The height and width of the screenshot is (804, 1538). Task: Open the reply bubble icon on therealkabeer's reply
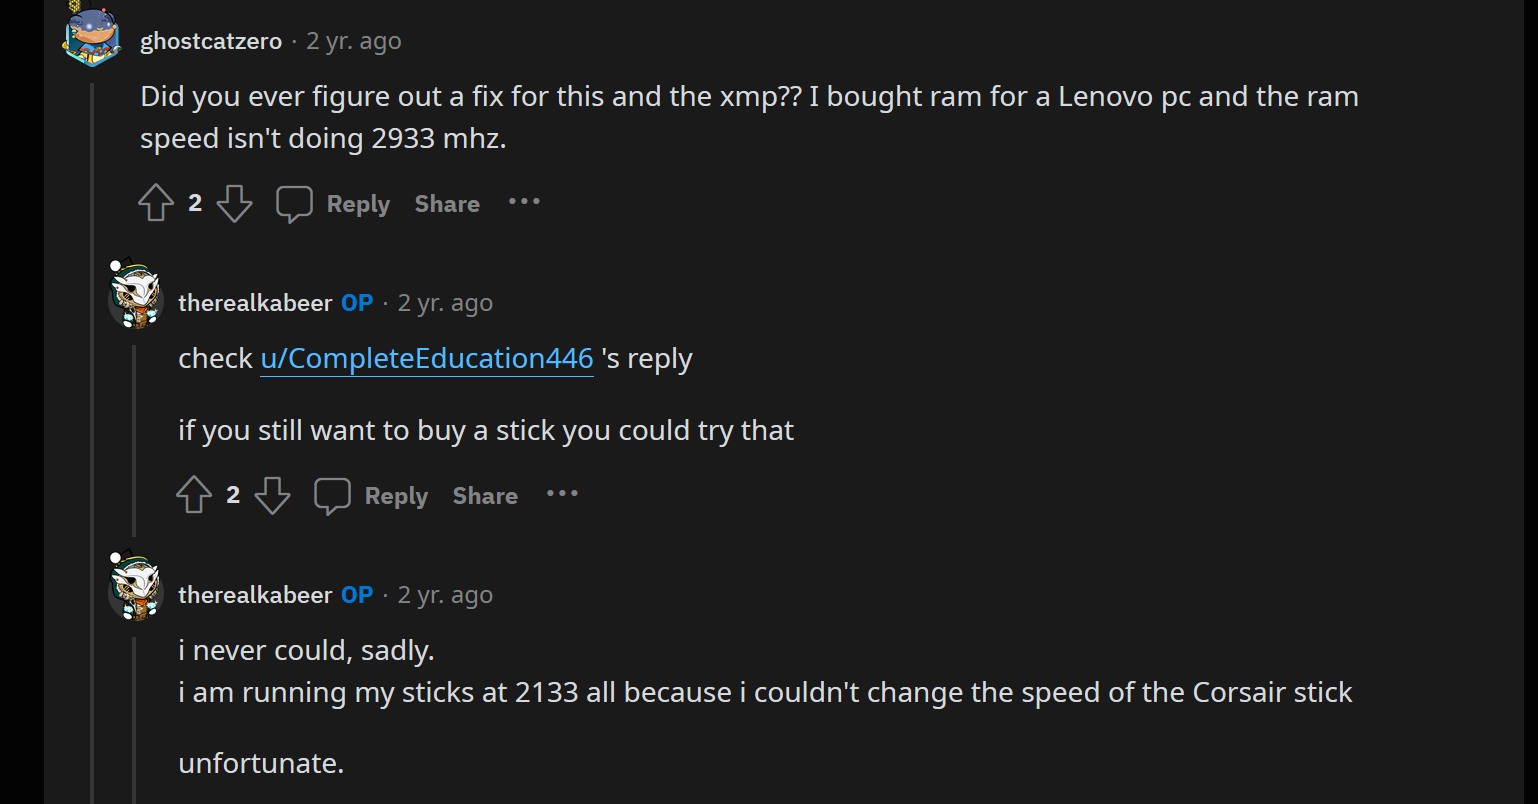(x=332, y=494)
